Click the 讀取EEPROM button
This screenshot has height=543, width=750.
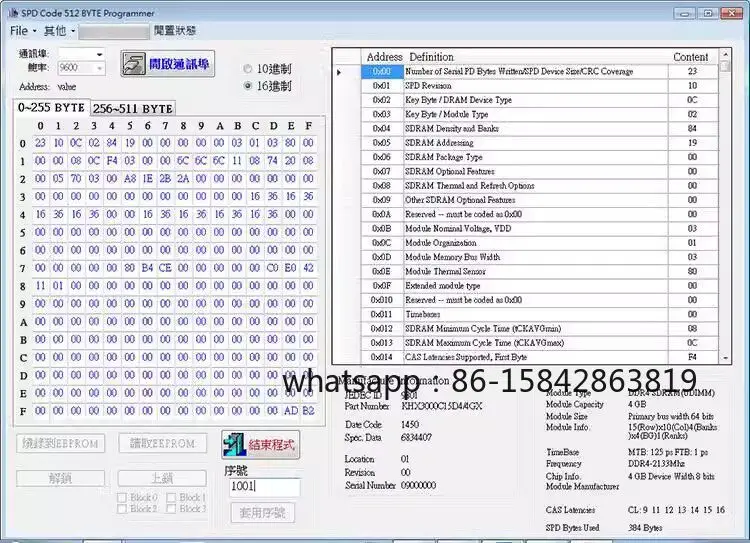tap(163, 443)
